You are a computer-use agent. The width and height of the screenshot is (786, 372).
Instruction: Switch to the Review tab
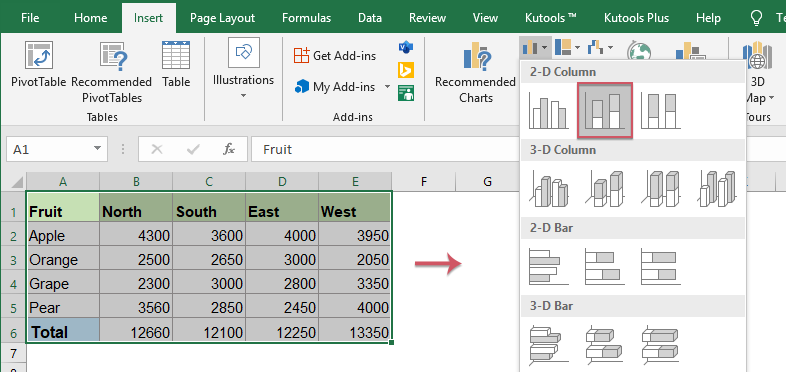(x=427, y=18)
